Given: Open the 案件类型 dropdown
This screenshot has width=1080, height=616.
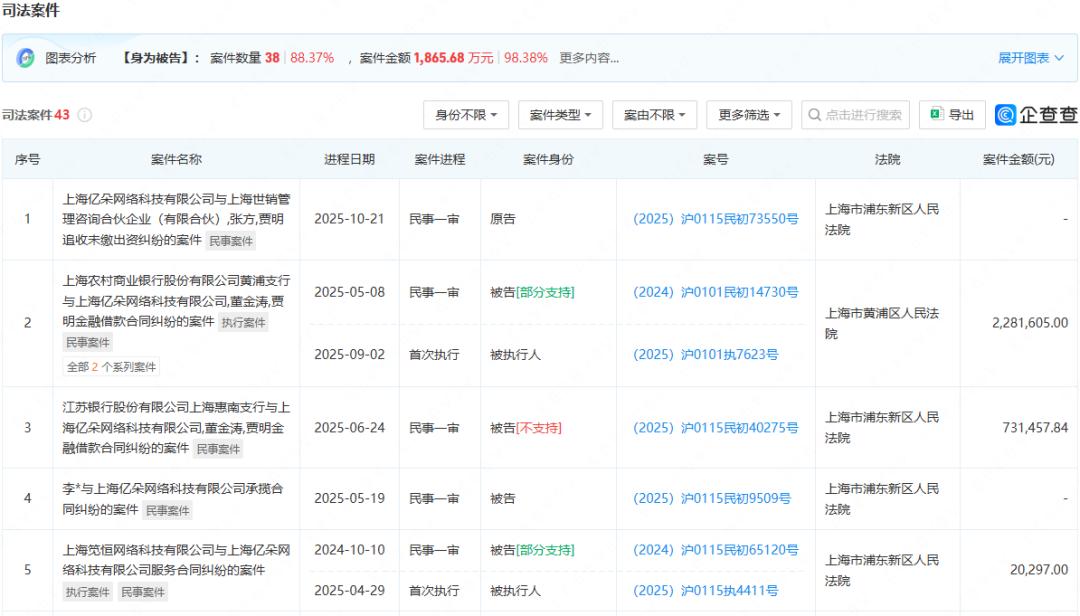Looking at the screenshot, I should click(560, 115).
